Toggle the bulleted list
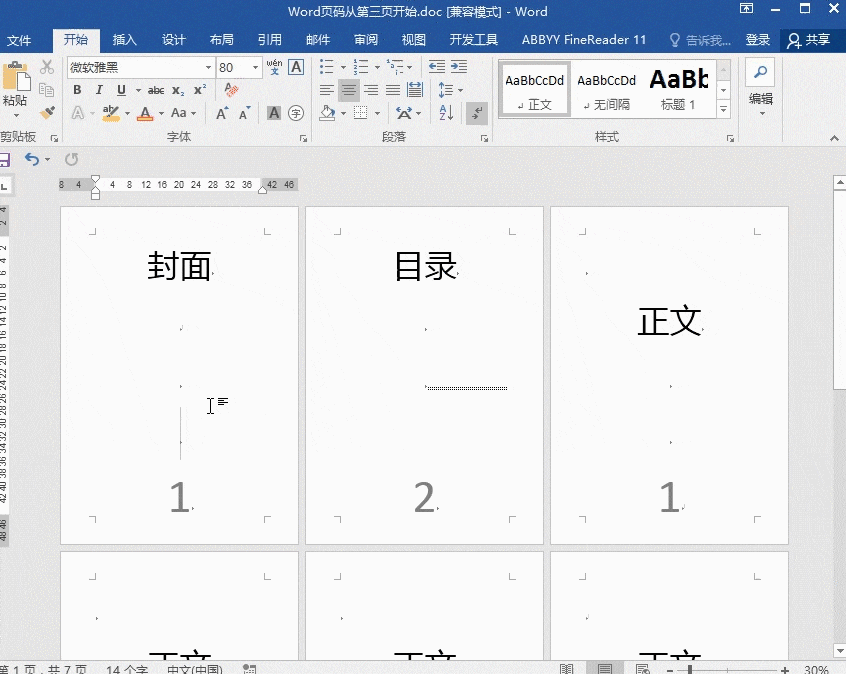This screenshot has width=846, height=674. point(325,67)
